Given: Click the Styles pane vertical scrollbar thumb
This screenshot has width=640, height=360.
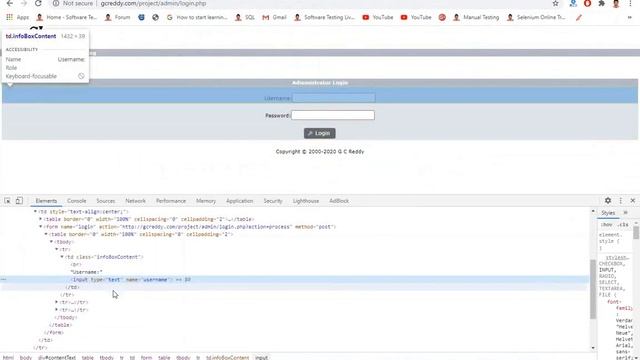Looking at the screenshot, I should [636, 233].
